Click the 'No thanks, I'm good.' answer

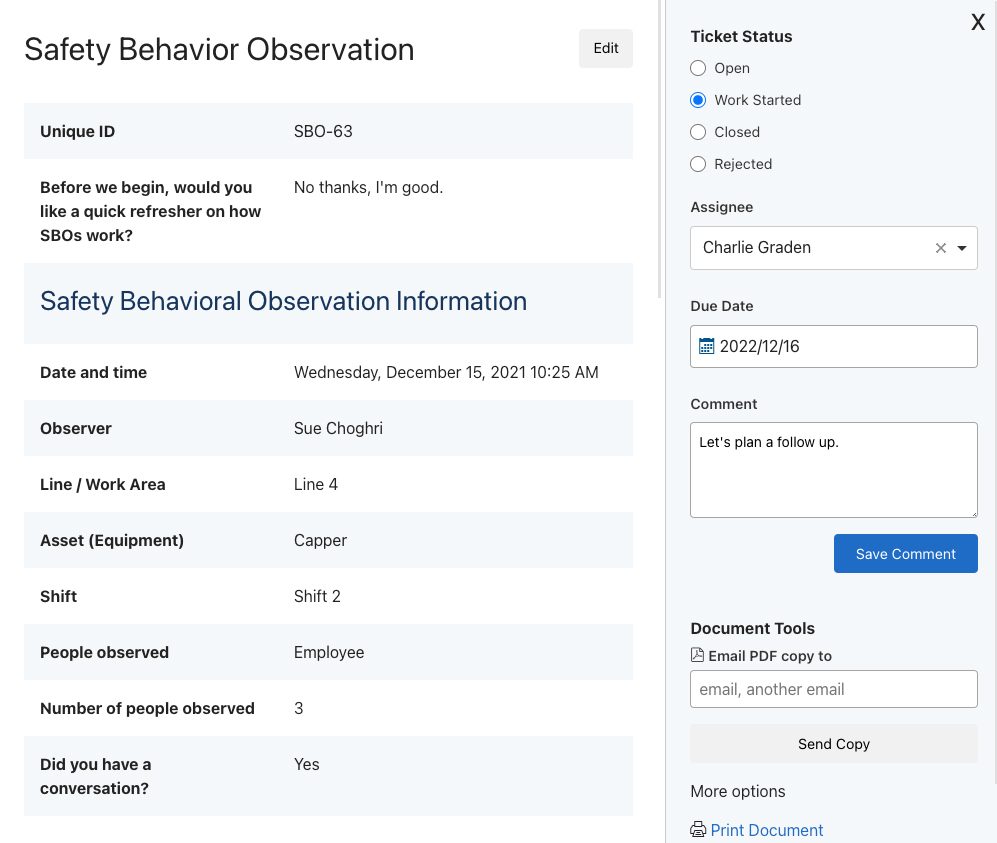tap(368, 188)
